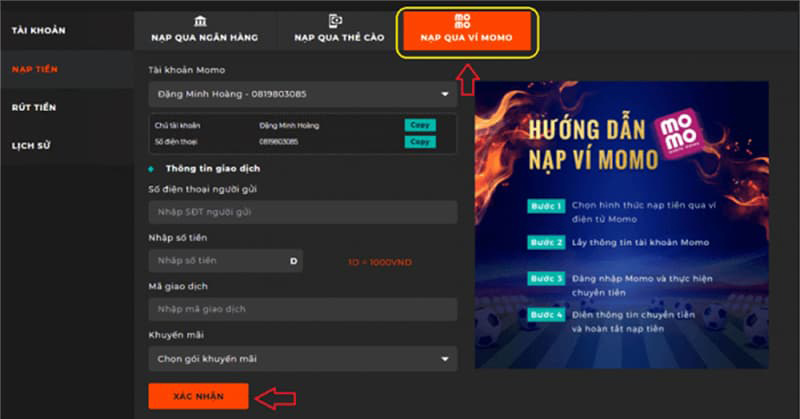Go to LỊCH SỬ in the sidebar
The image size is (800, 419).
[x=31, y=146]
